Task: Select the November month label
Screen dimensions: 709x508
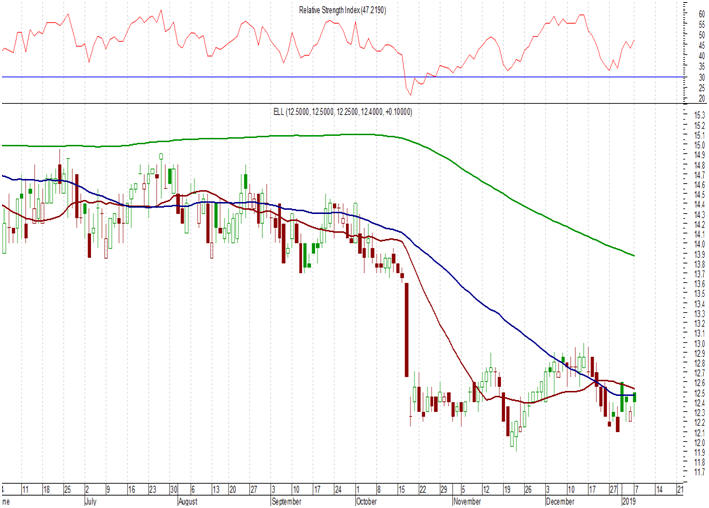Action: coord(467,502)
